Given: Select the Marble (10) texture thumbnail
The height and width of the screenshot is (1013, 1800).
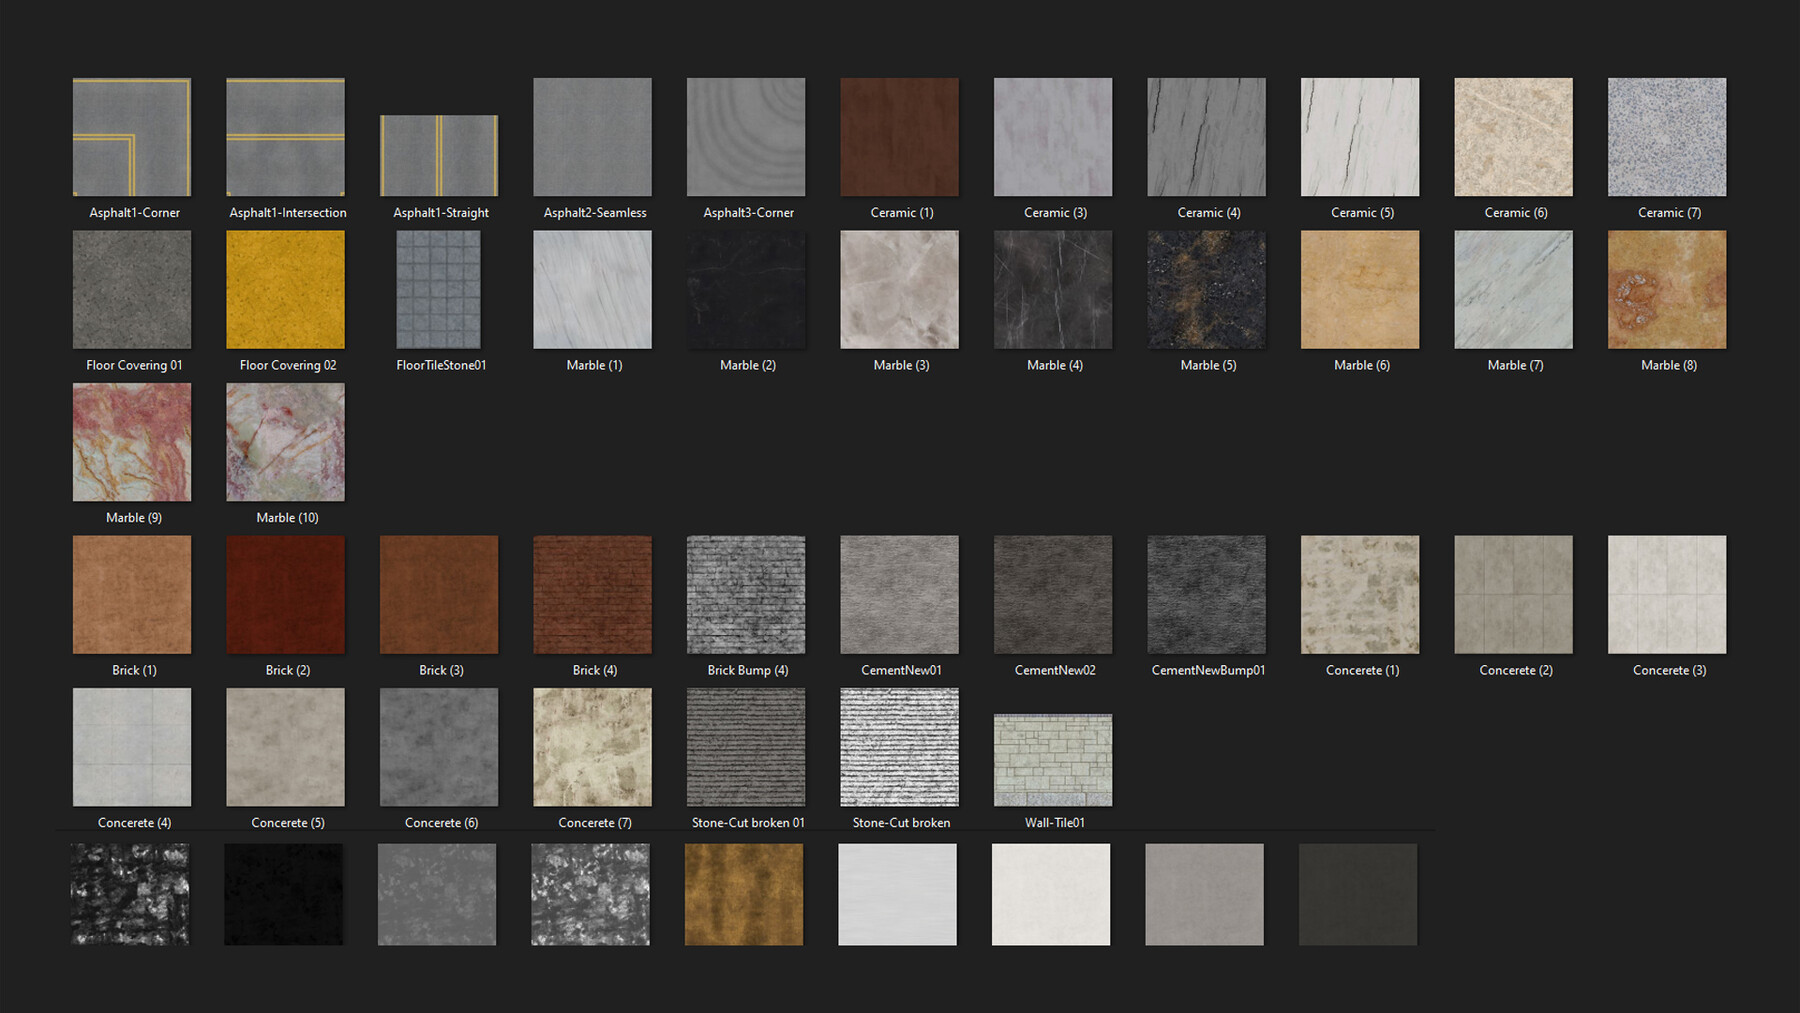Looking at the screenshot, I should pos(286,442).
